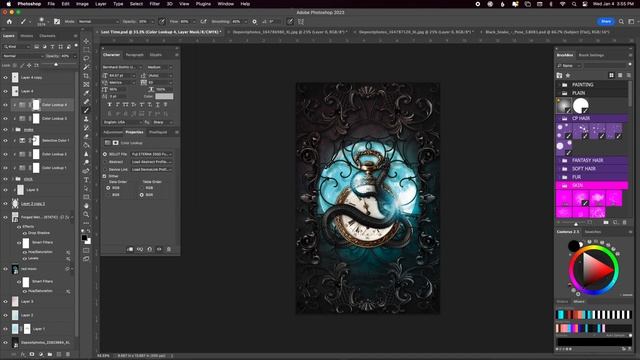Select the Rectangular Marquee tool

pos(86,50)
